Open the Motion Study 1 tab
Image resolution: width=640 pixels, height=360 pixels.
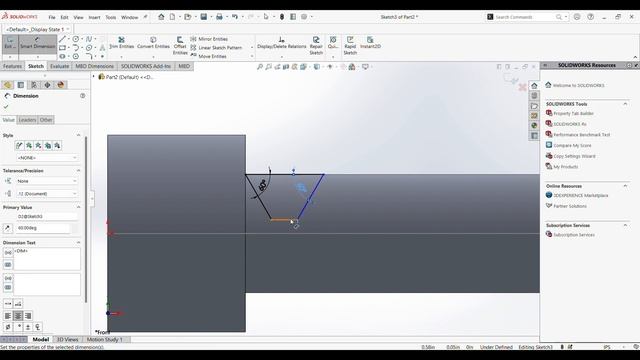[x=104, y=340]
